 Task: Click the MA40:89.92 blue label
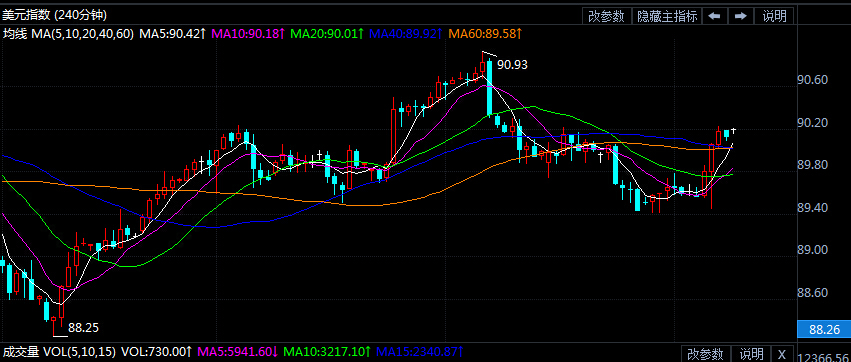(406, 34)
